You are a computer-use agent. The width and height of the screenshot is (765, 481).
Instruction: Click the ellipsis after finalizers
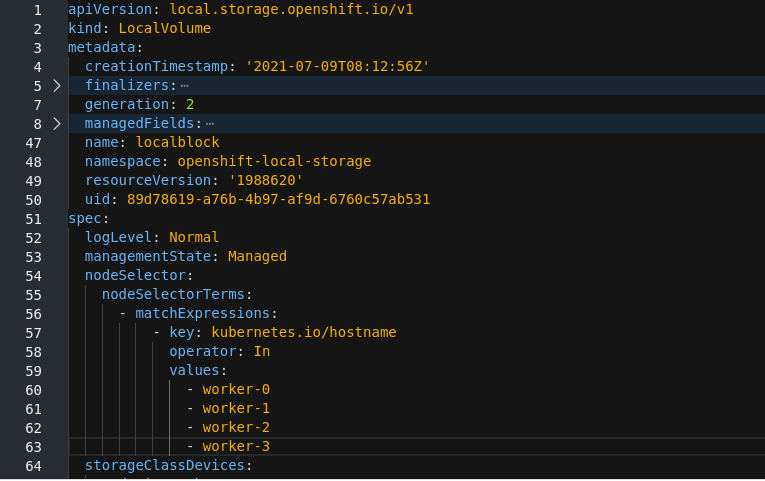185,86
